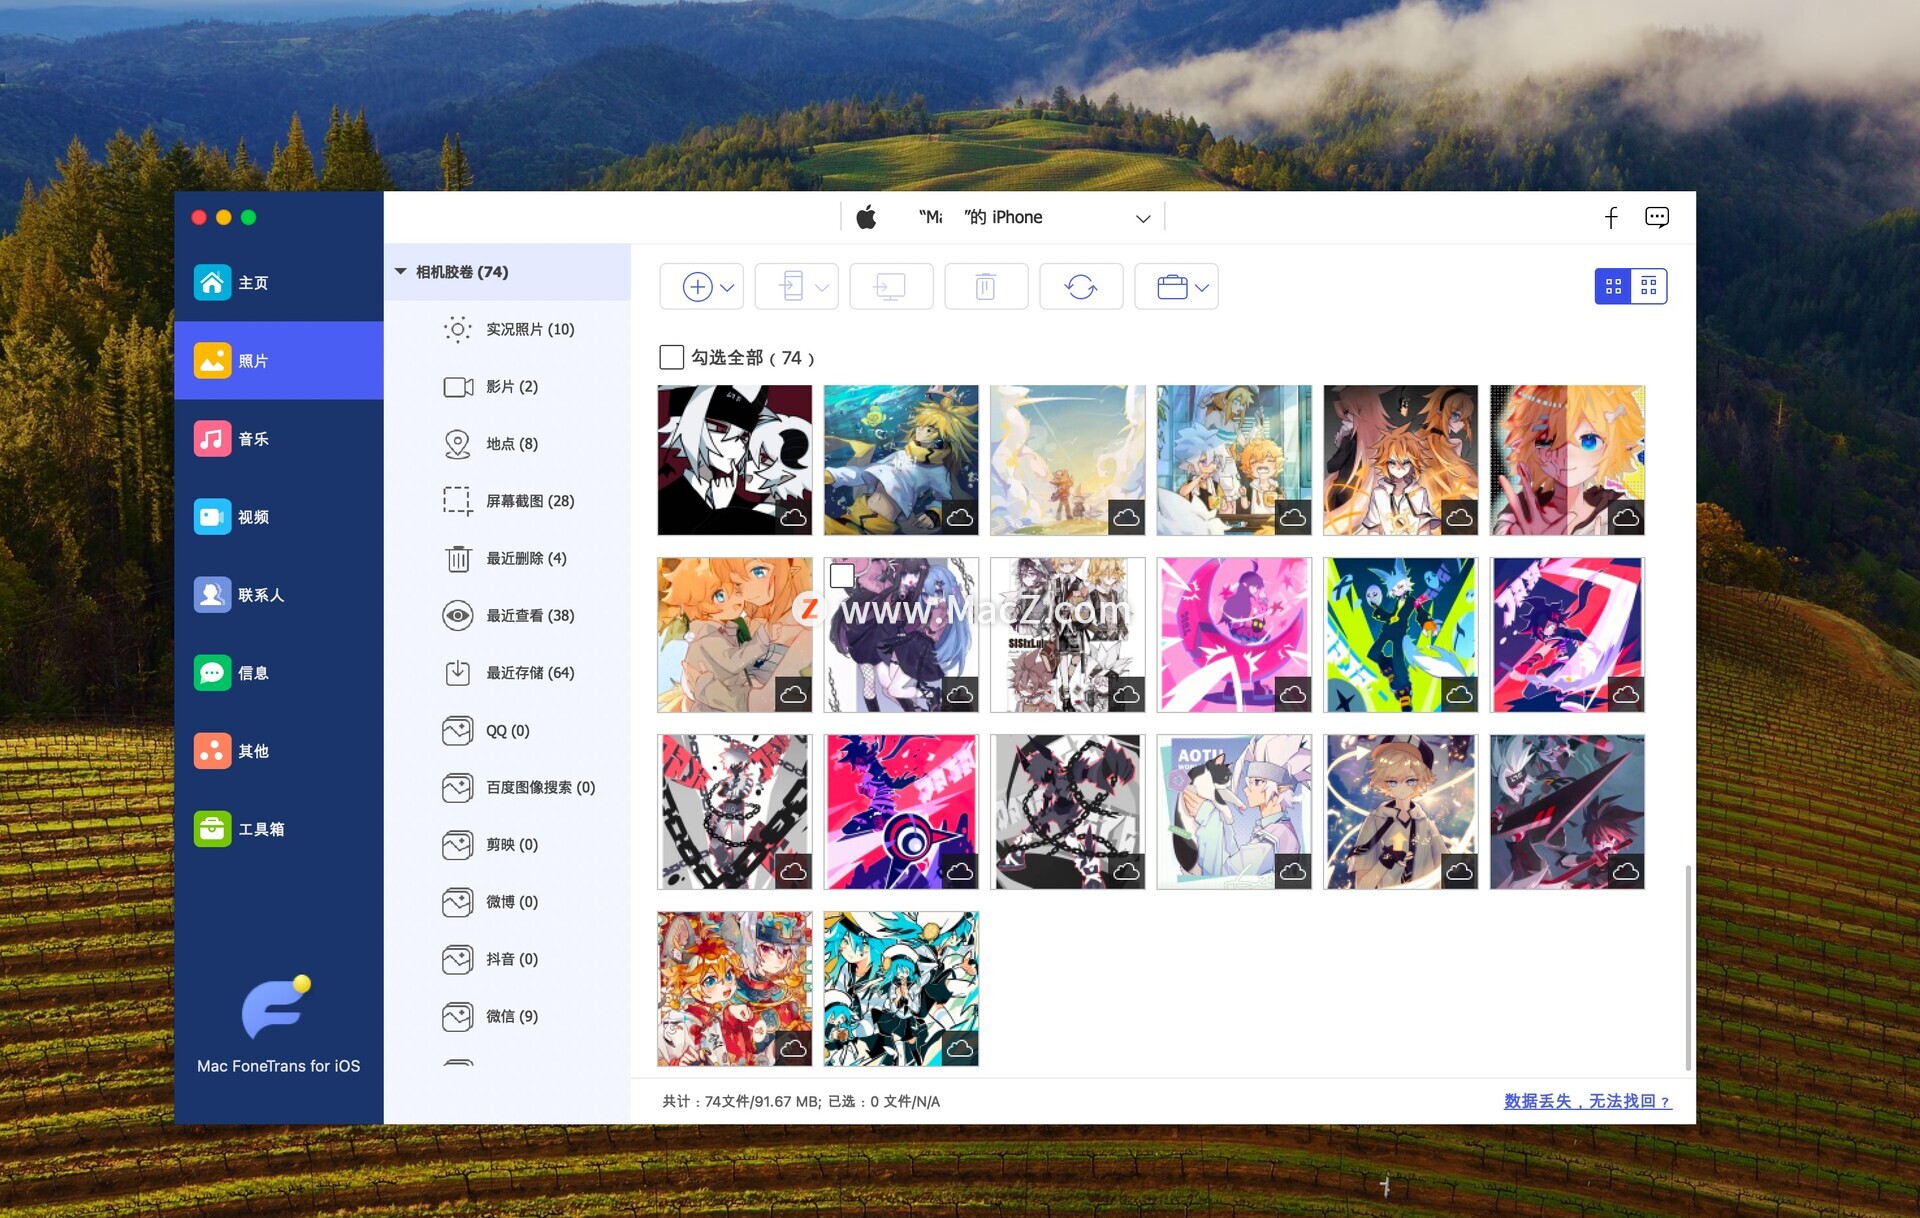1920x1218 pixels.
Task: Open the 主页 home section
Action: tap(278, 283)
